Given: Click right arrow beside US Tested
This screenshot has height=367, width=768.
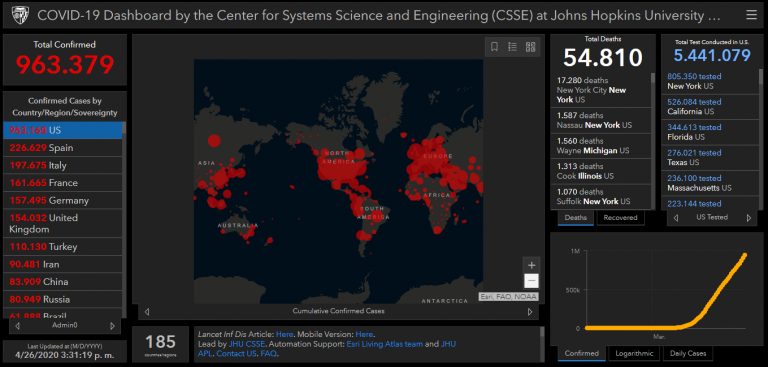Looking at the screenshot, I should pyautogui.click(x=748, y=218).
